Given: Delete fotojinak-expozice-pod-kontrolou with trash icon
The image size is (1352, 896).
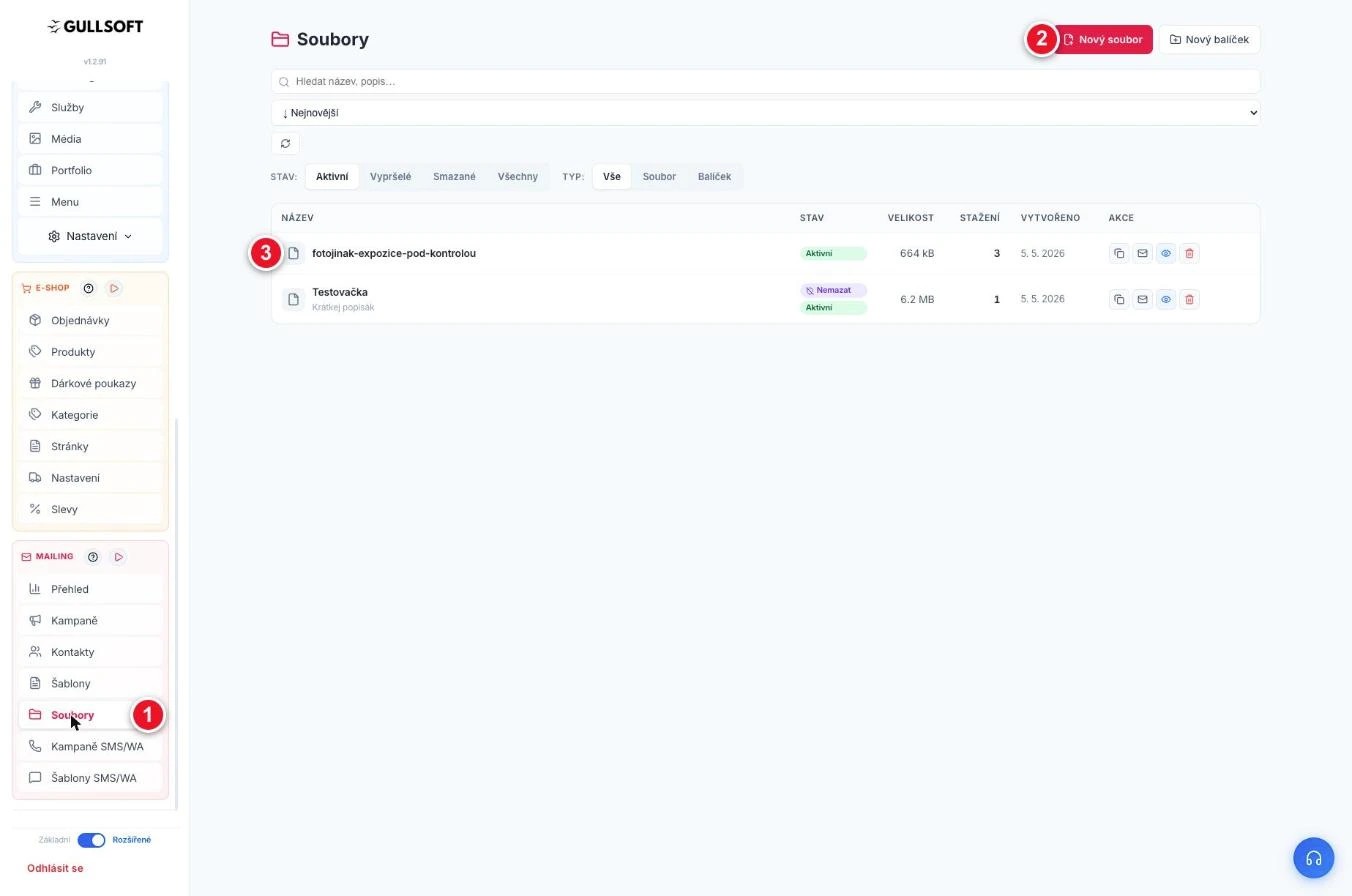Looking at the screenshot, I should point(1189,253).
